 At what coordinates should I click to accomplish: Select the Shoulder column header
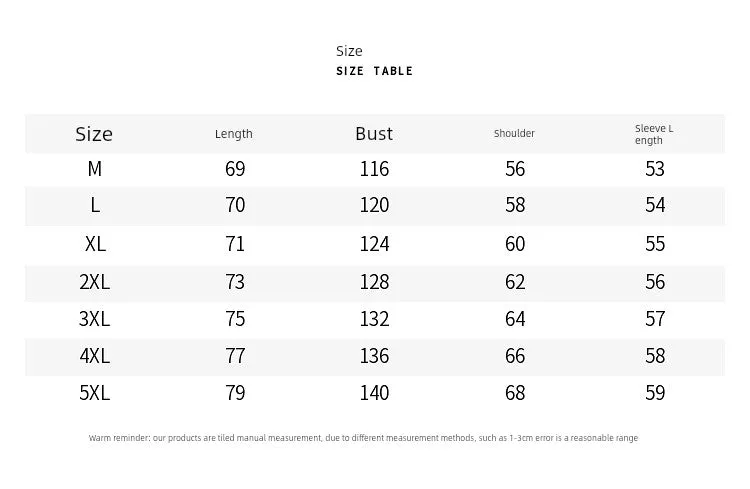pos(514,133)
